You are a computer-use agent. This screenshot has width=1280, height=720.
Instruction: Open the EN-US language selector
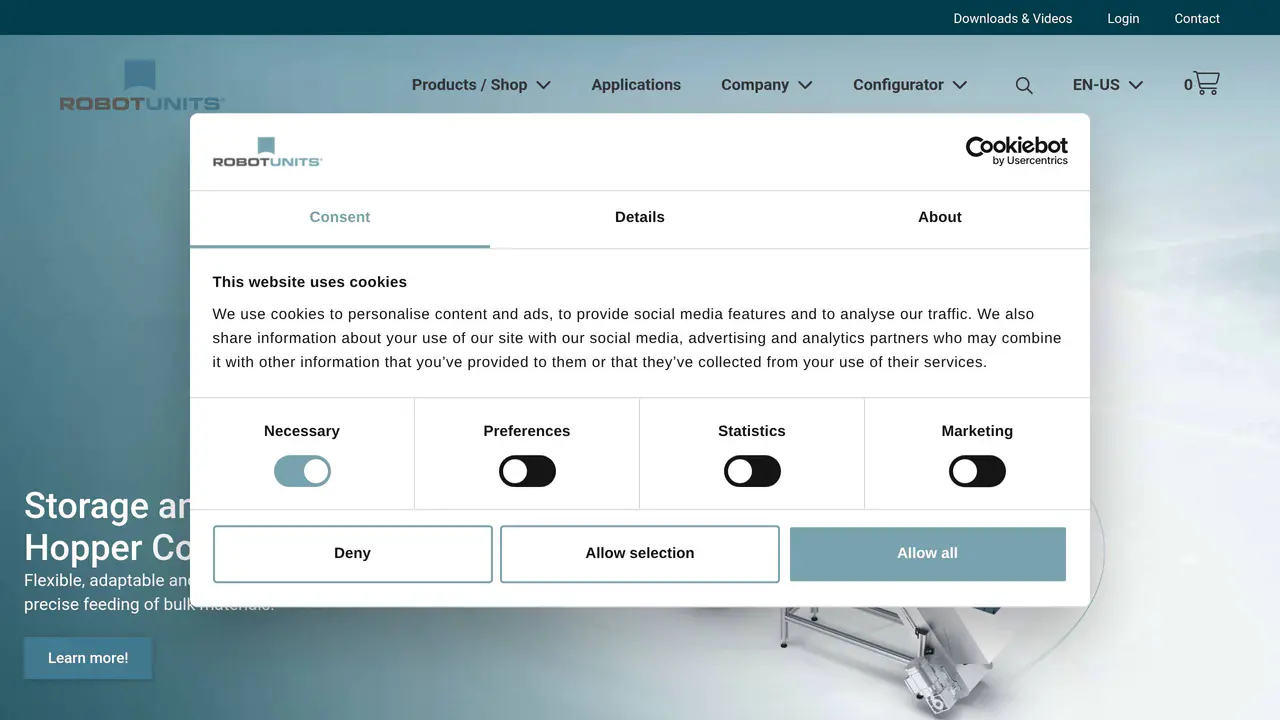pos(1107,85)
